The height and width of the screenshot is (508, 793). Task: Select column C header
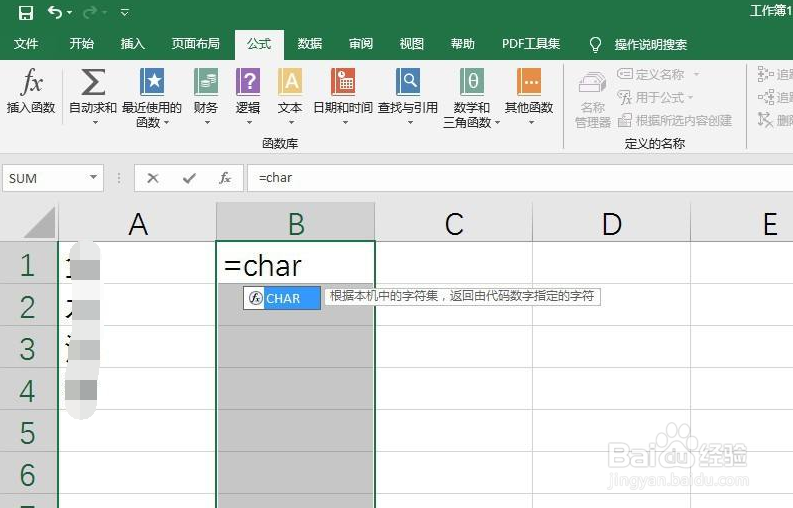[x=454, y=223]
